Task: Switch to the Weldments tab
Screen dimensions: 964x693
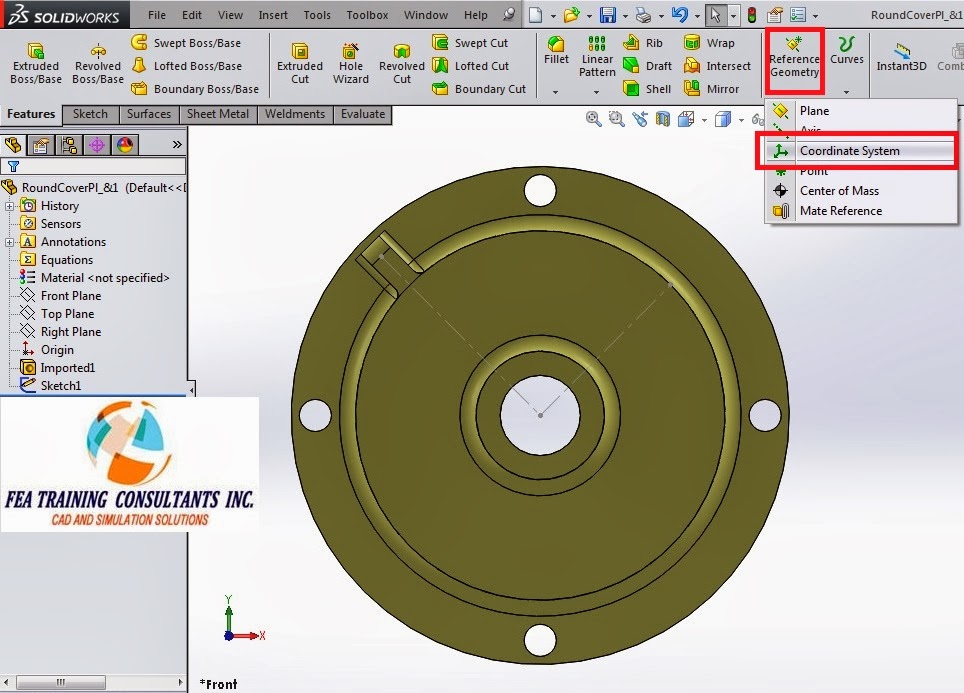Action: coord(295,114)
